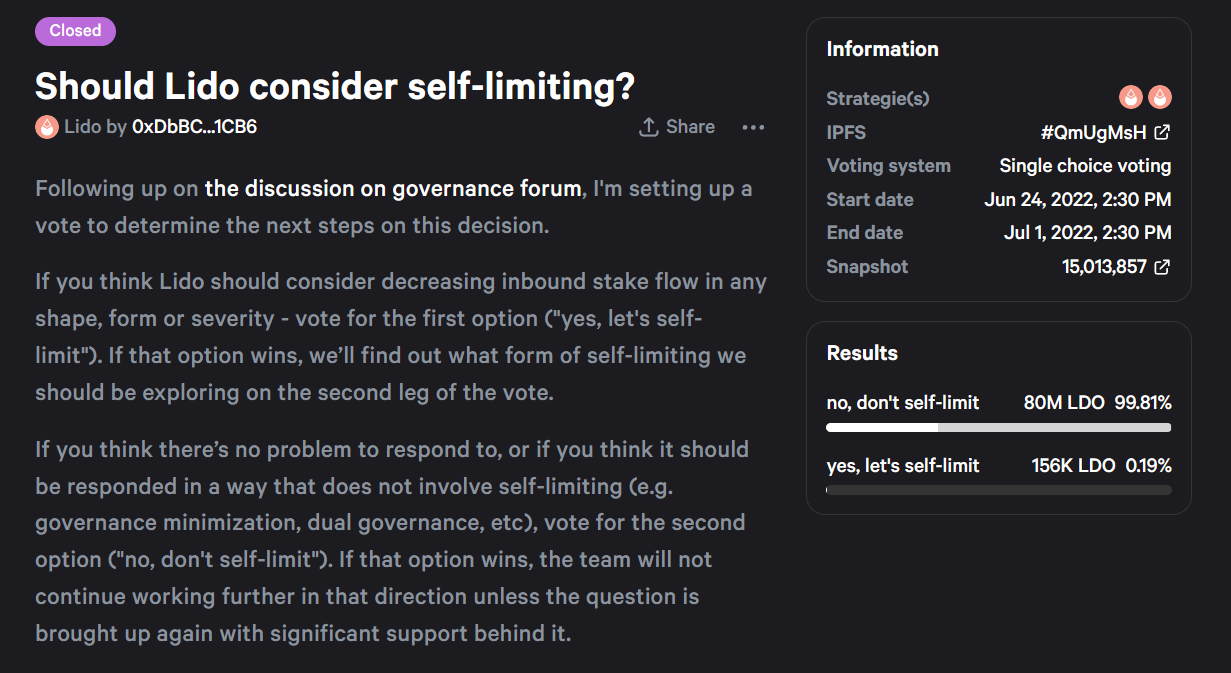
Task: Click the first strategy flame icon
Action: [x=1131, y=98]
